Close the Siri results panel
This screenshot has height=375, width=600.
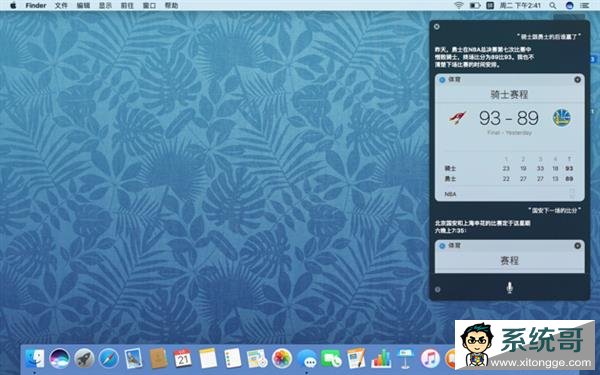point(437,26)
